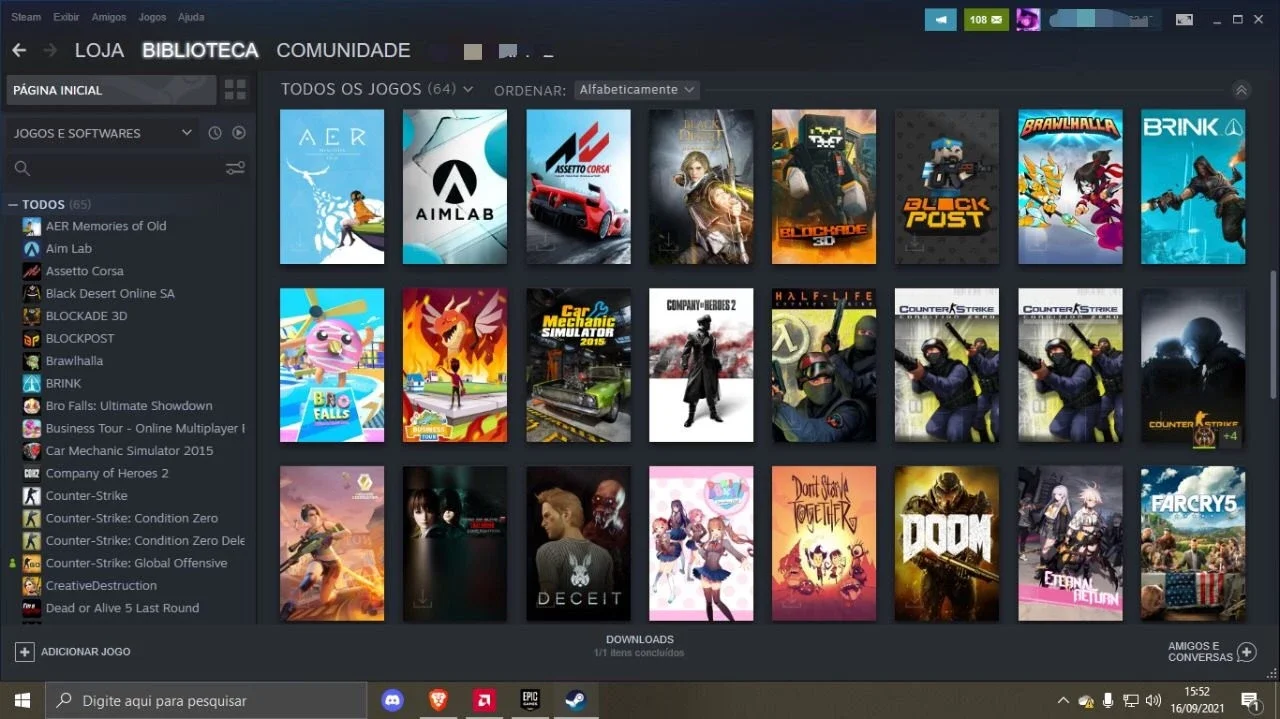Open the Windows notification center icon
Viewport: 1280px width, 719px height.
1249,700
